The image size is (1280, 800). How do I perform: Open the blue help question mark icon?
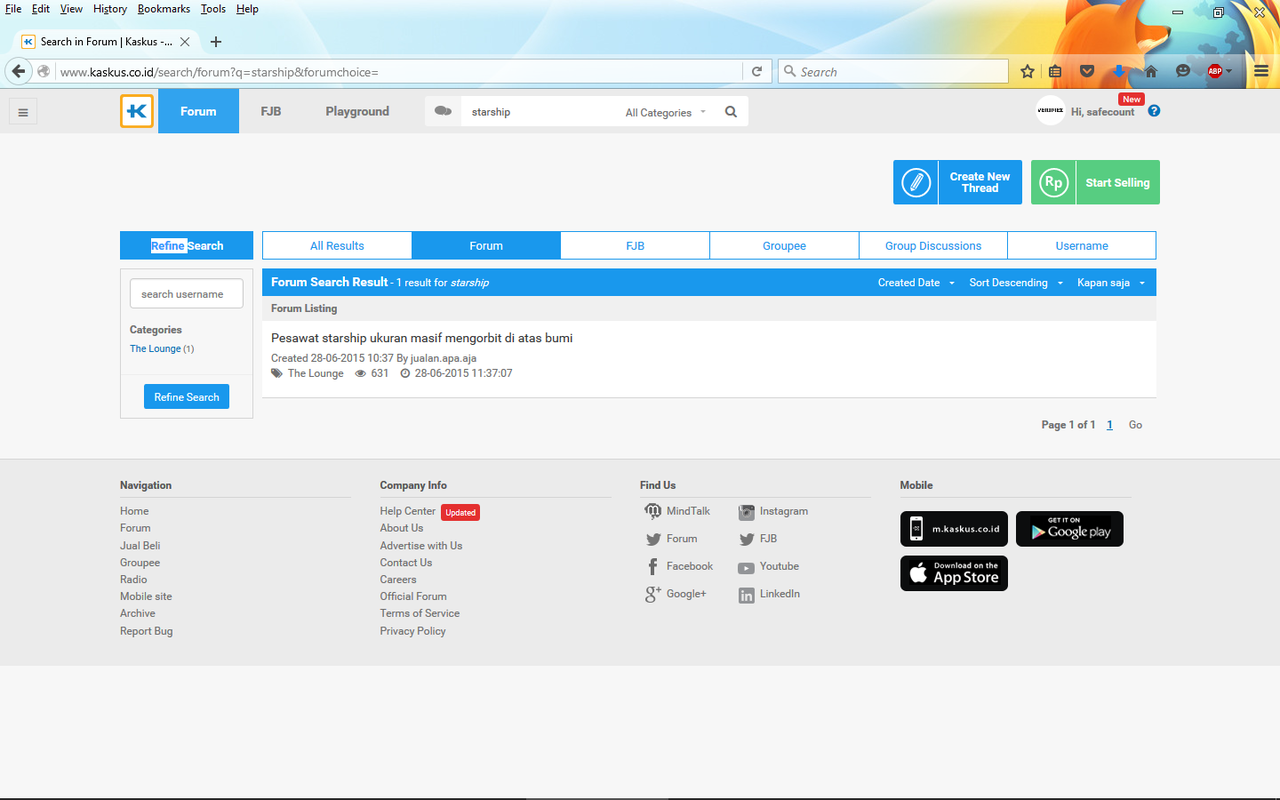(1154, 111)
